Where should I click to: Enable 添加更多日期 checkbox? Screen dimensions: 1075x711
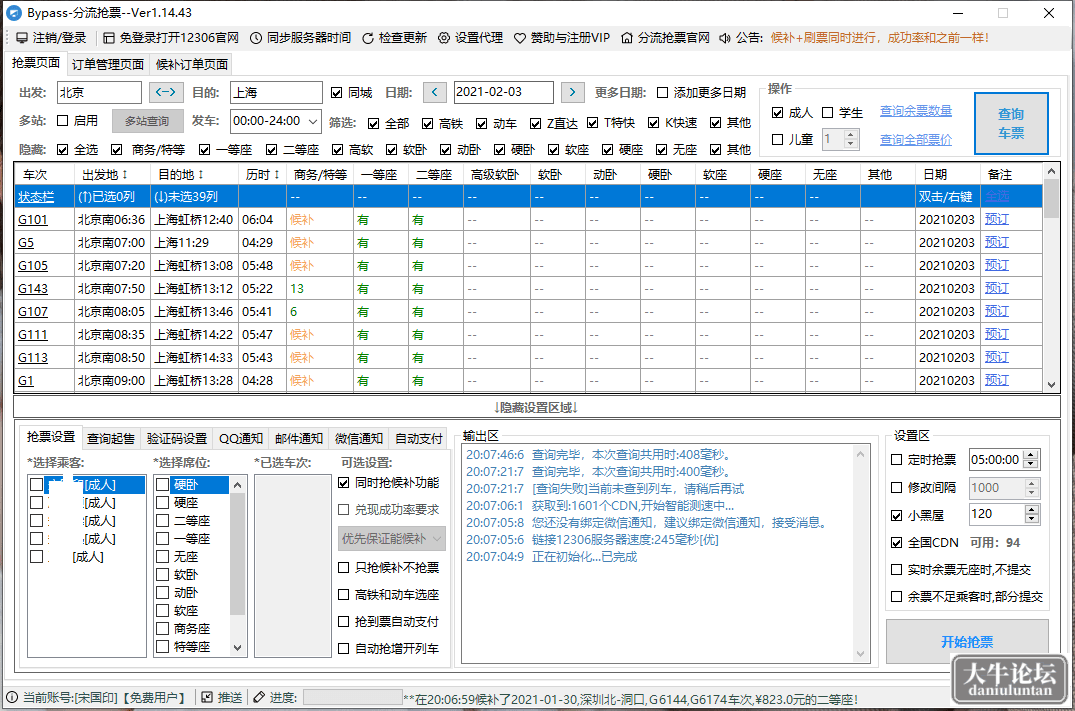(662, 93)
